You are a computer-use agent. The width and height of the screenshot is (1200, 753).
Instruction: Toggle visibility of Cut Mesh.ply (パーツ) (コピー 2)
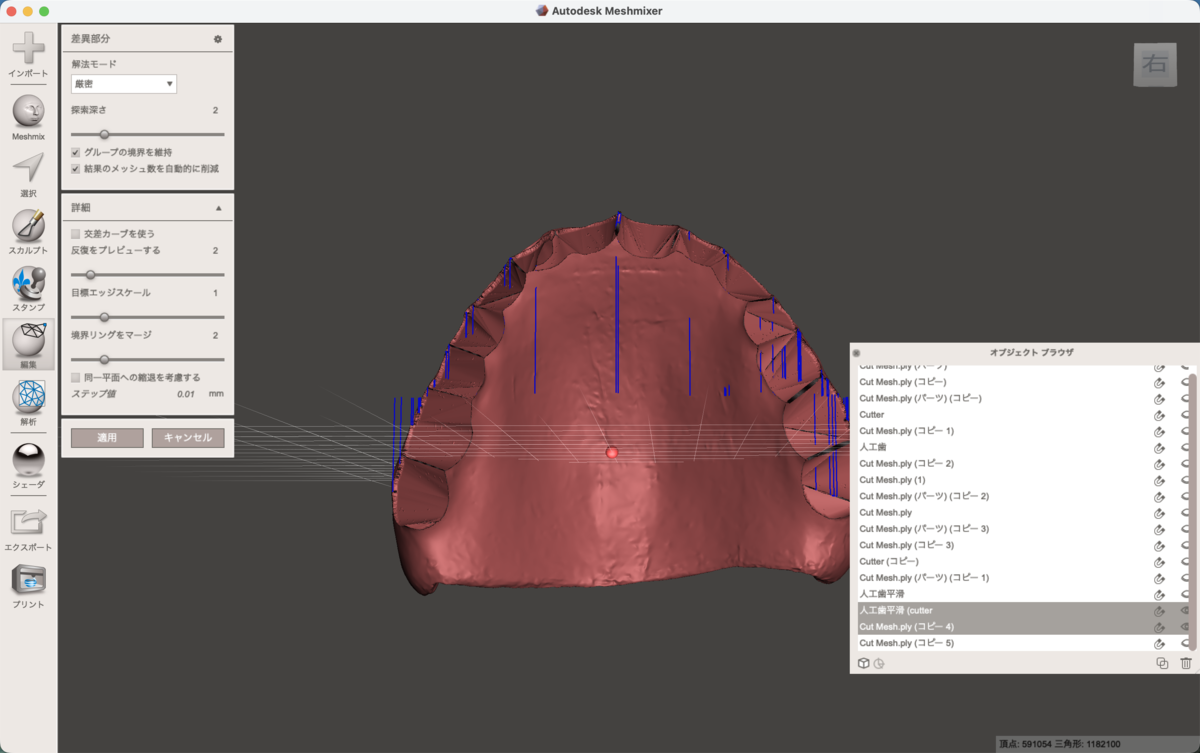tap(1186, 496)
